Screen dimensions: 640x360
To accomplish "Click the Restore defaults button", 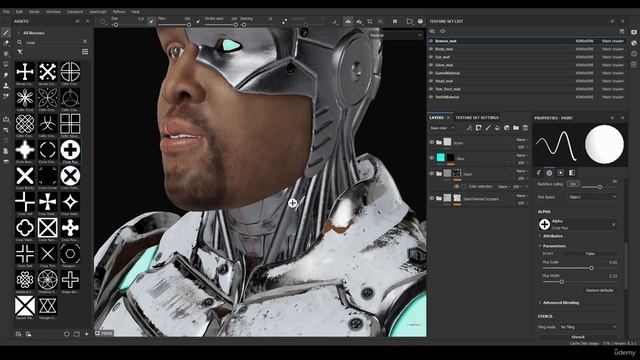I will point(600,290).
